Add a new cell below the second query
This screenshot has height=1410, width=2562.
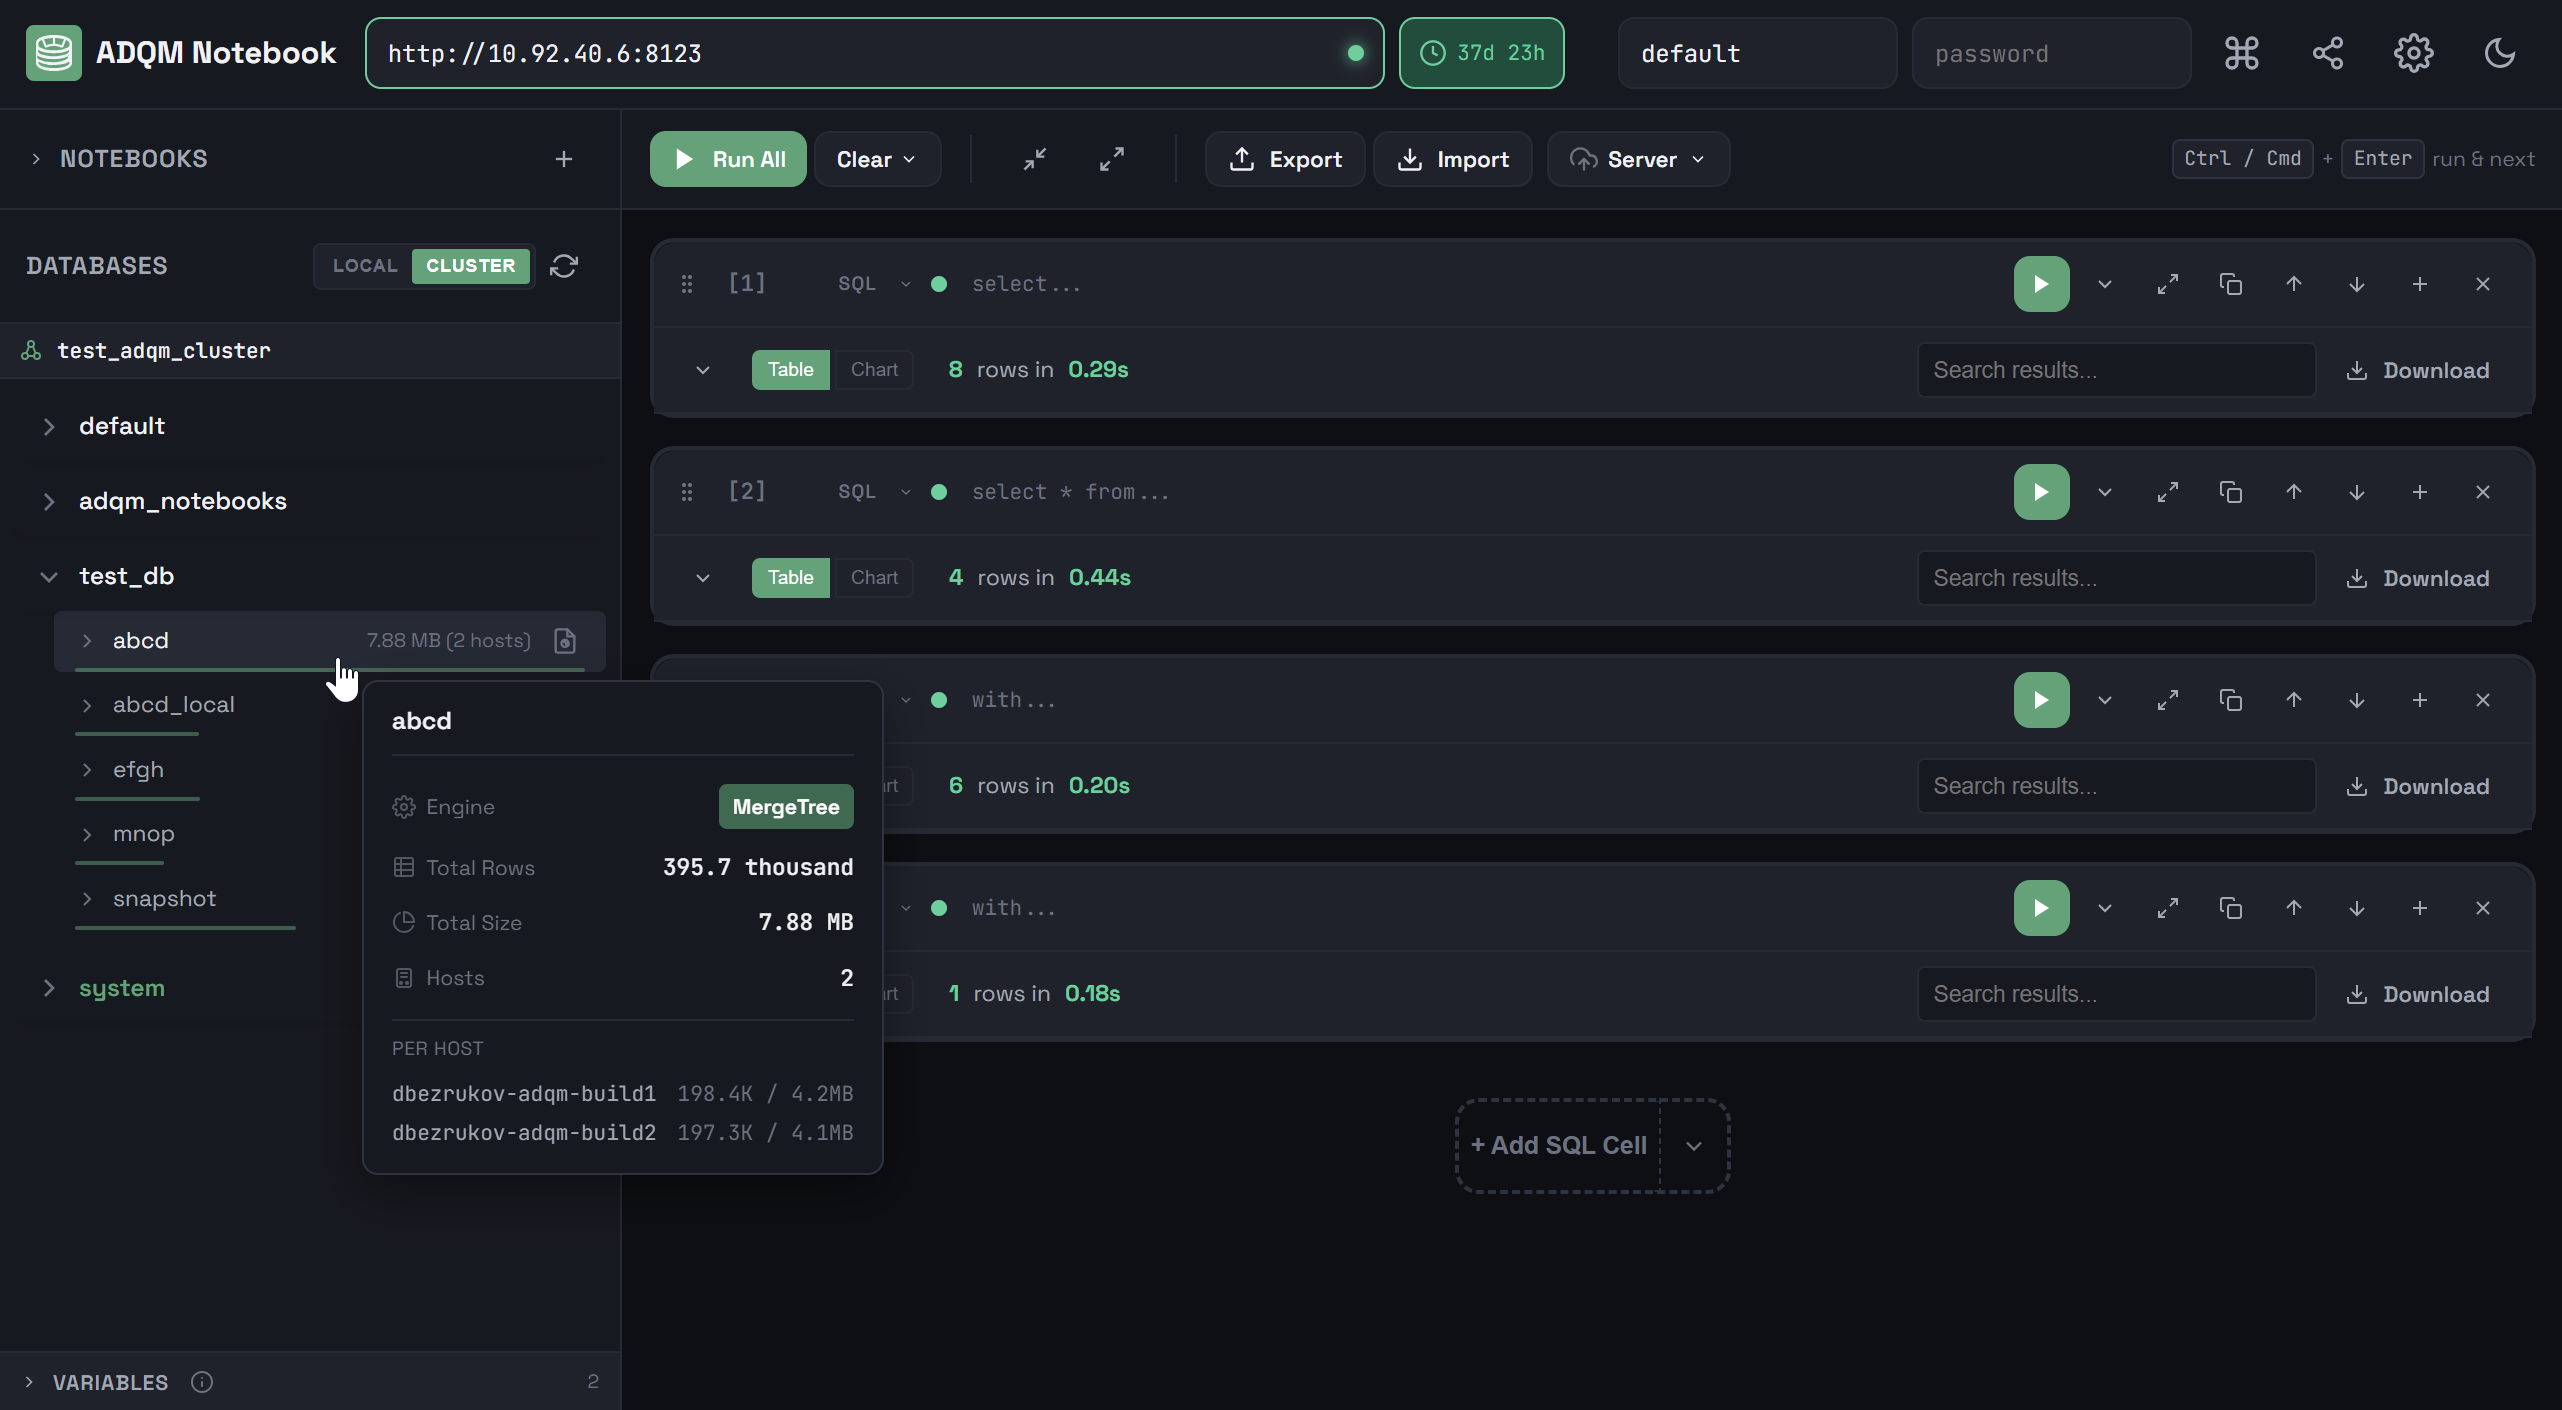coord(2420,491)
